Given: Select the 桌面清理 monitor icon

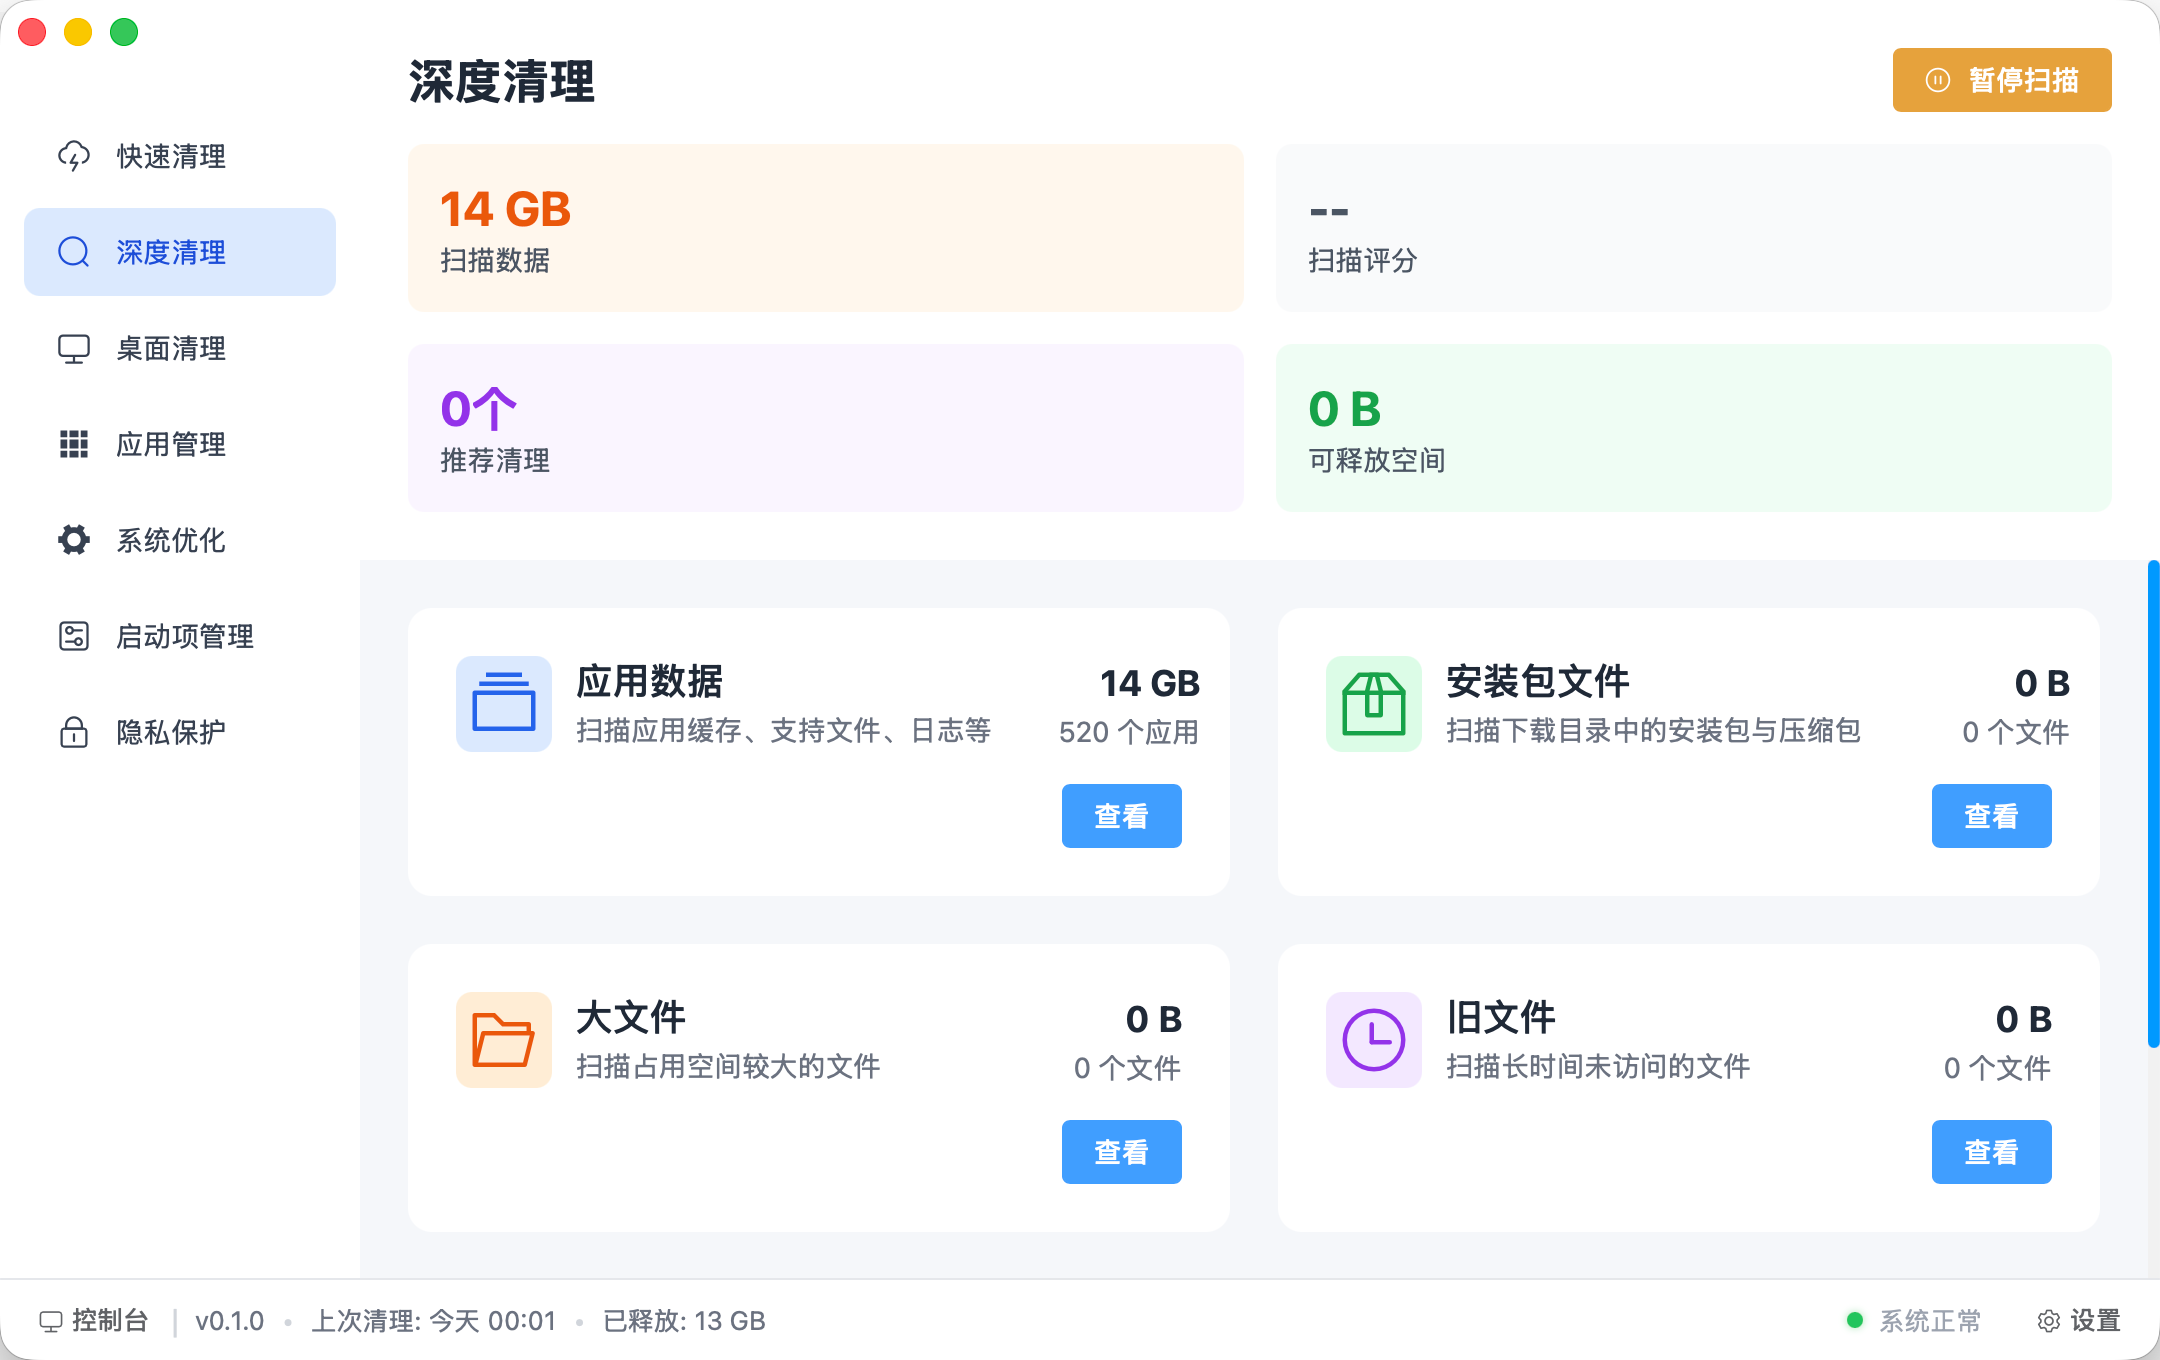Looking at the screenshot, I should (x=73, y=348).
